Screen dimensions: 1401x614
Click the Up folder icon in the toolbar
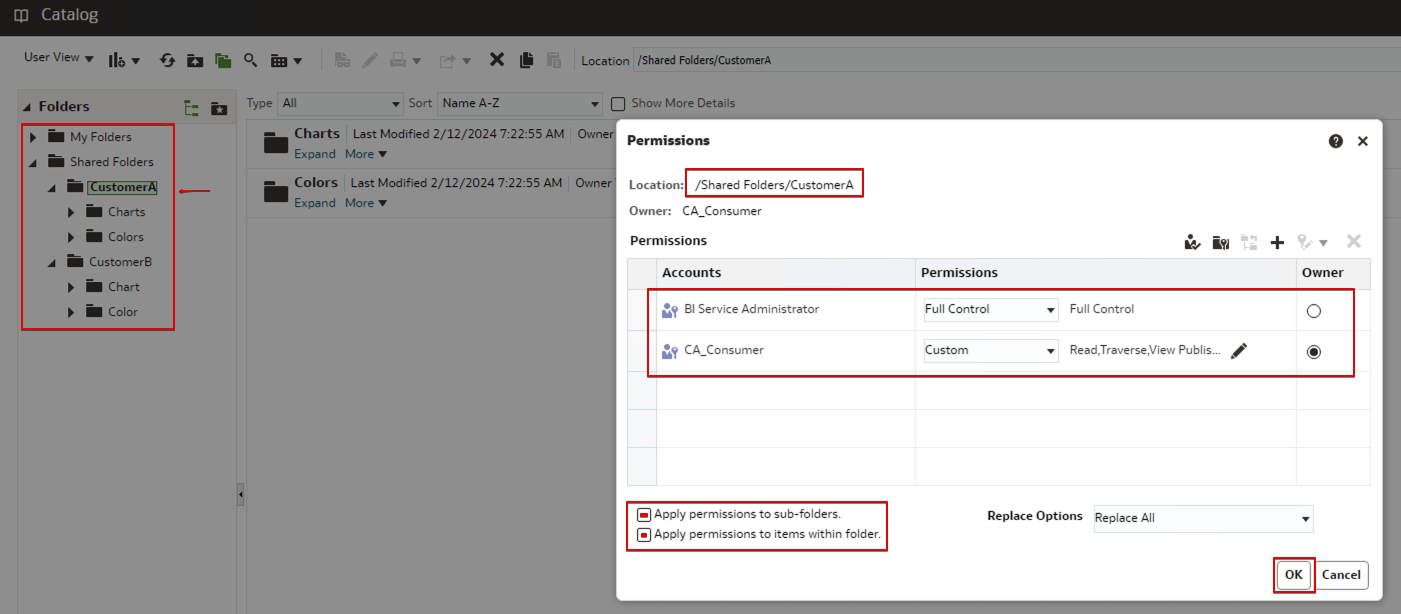tap(195, 60)
